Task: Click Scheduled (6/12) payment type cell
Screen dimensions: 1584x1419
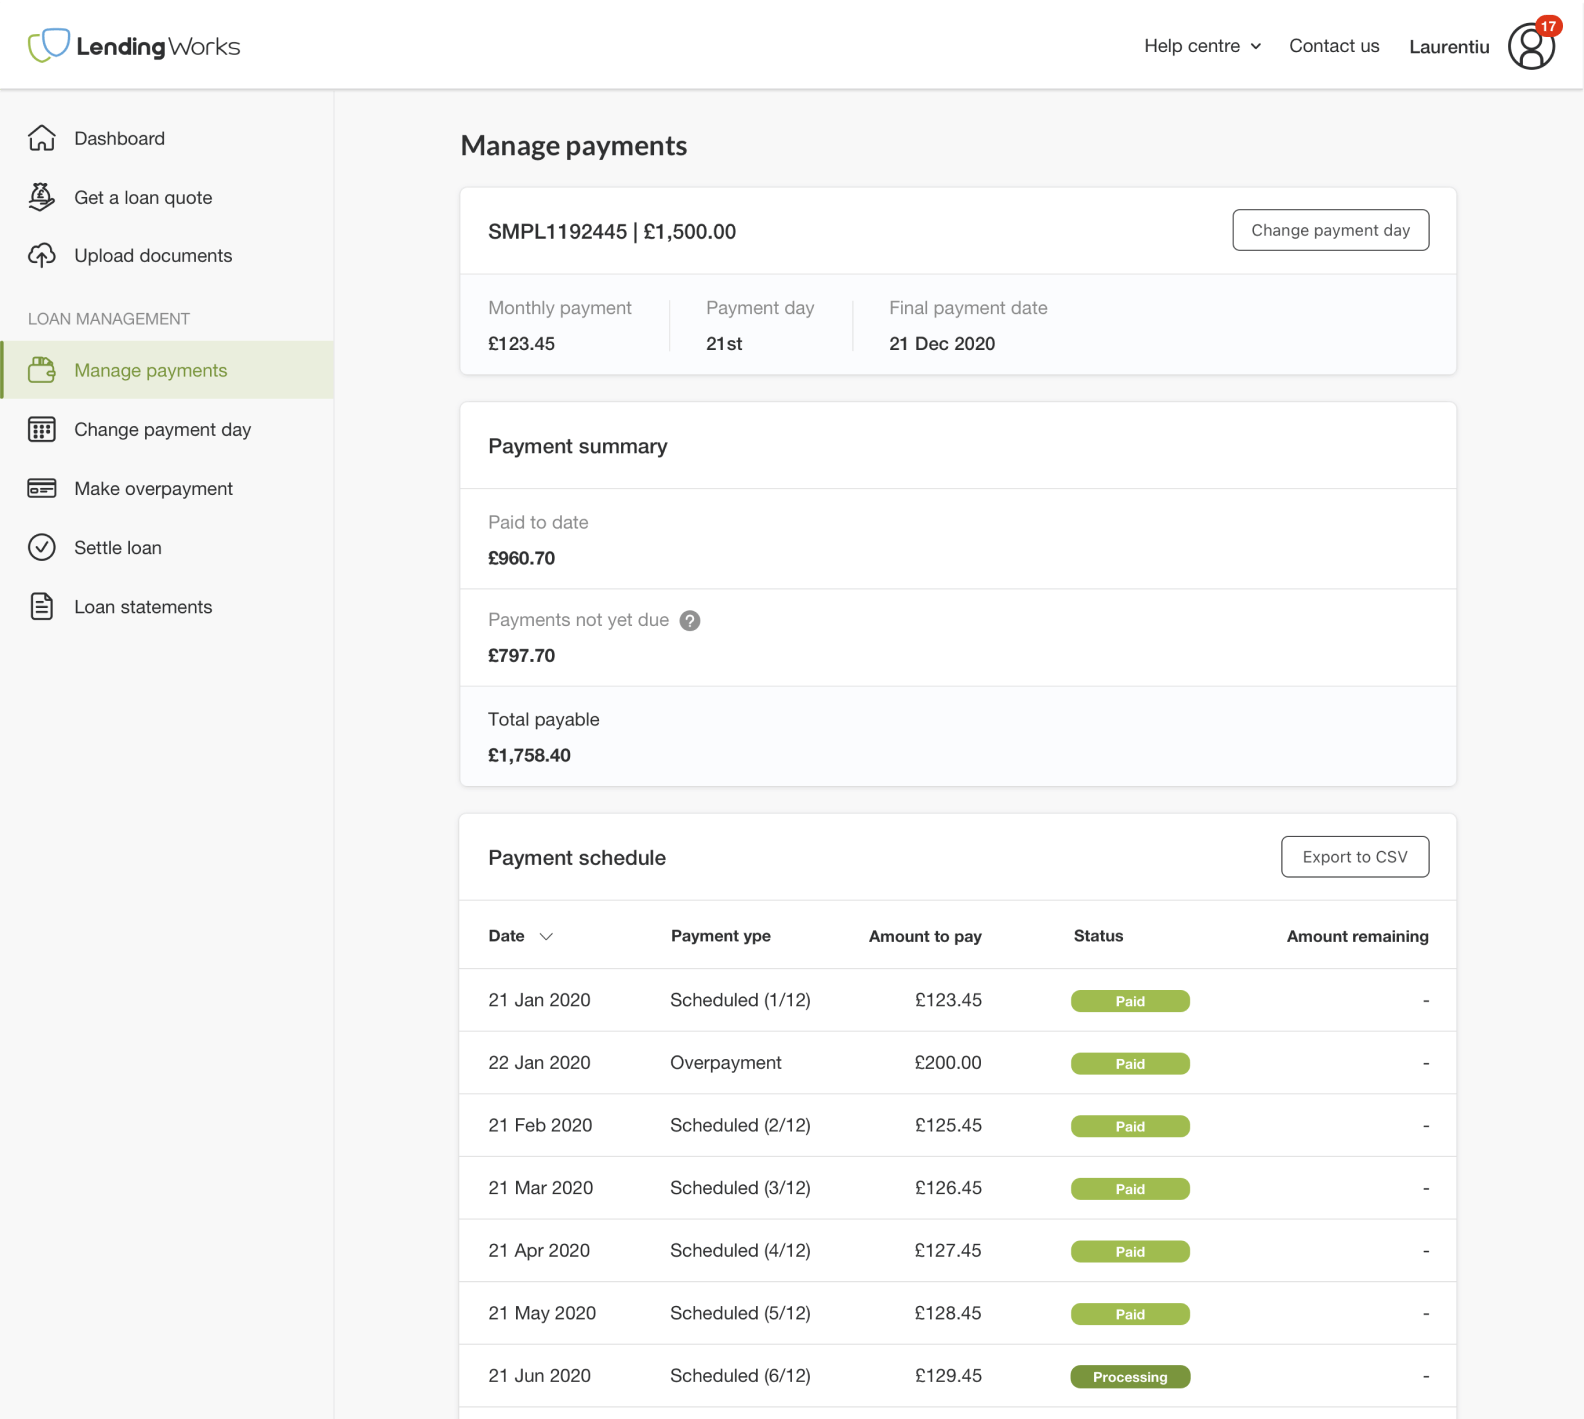Action: [x=740, y=1376]
